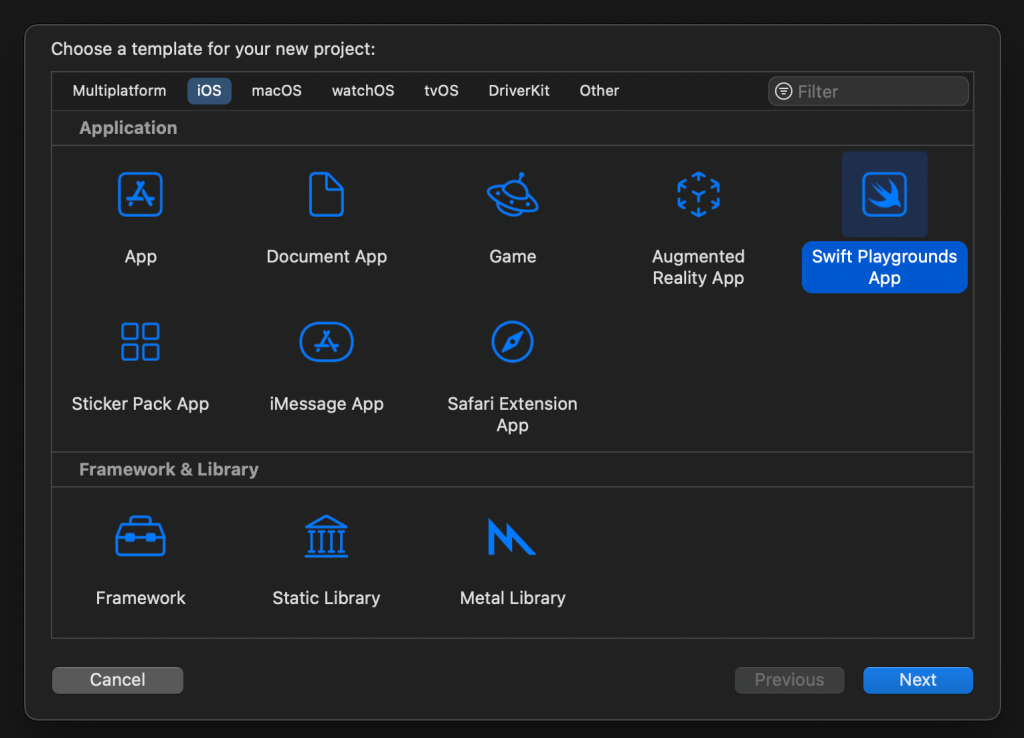
Task: Click the "Static Library" label text
Action: click(327, 598)
